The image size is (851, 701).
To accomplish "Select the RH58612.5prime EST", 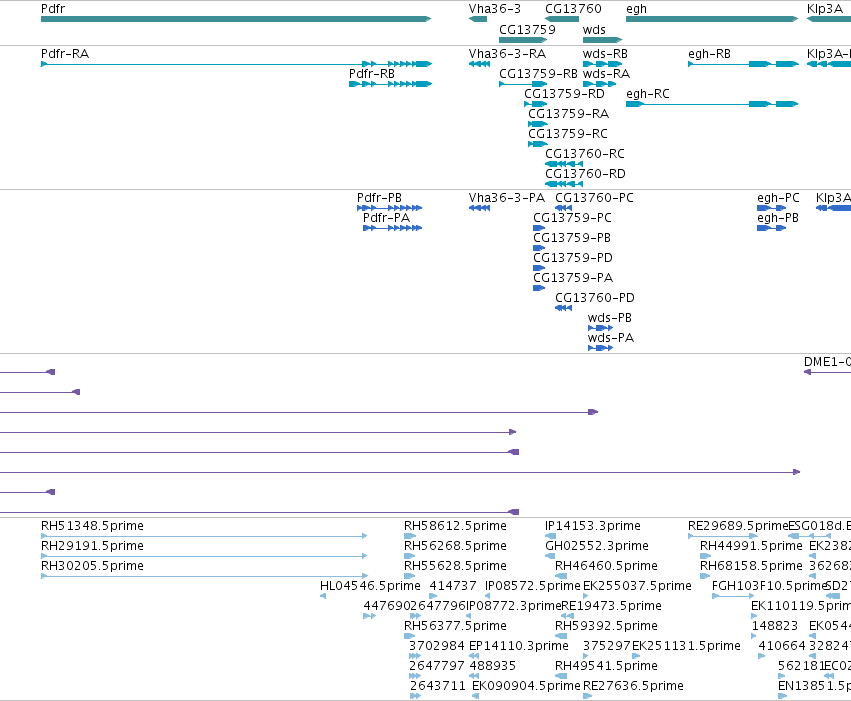I will click(410, 536).
